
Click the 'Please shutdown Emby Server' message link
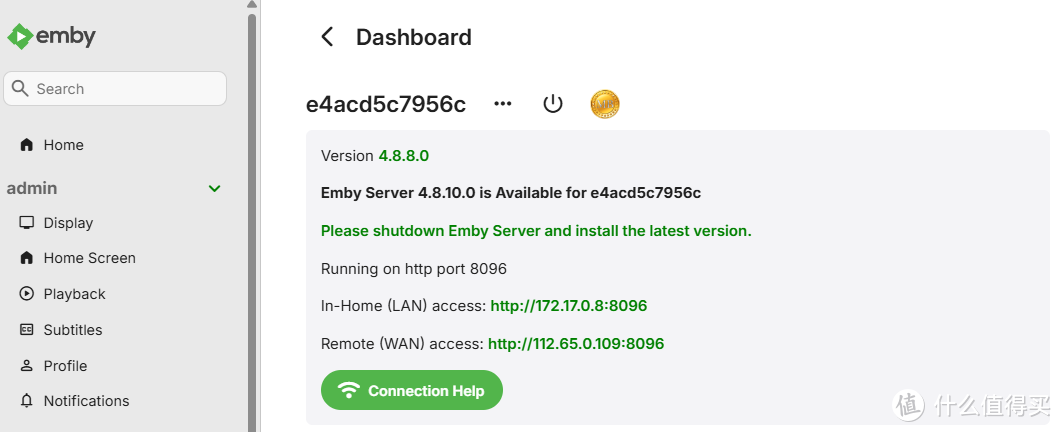pos(536,231)
